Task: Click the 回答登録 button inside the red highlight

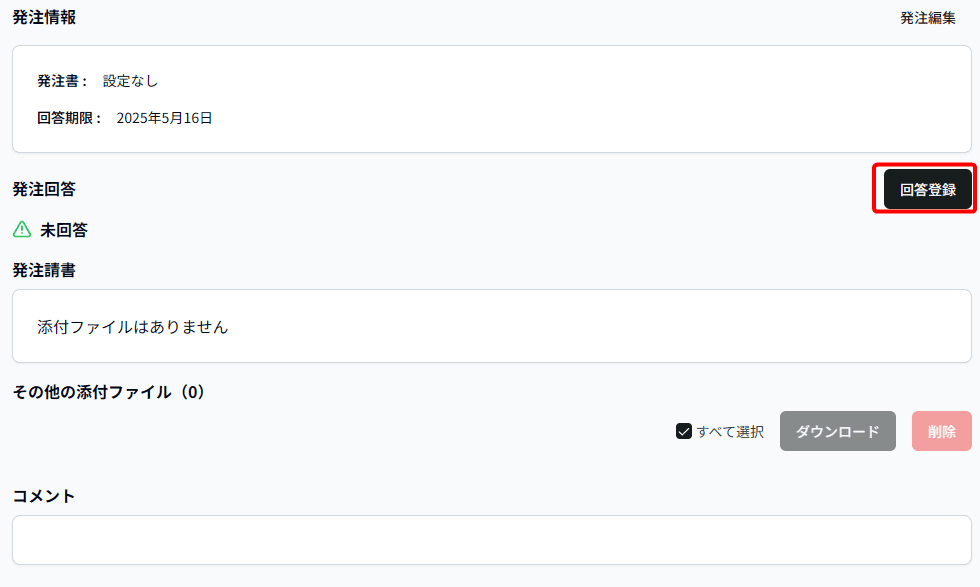Action: pos(926,188)
